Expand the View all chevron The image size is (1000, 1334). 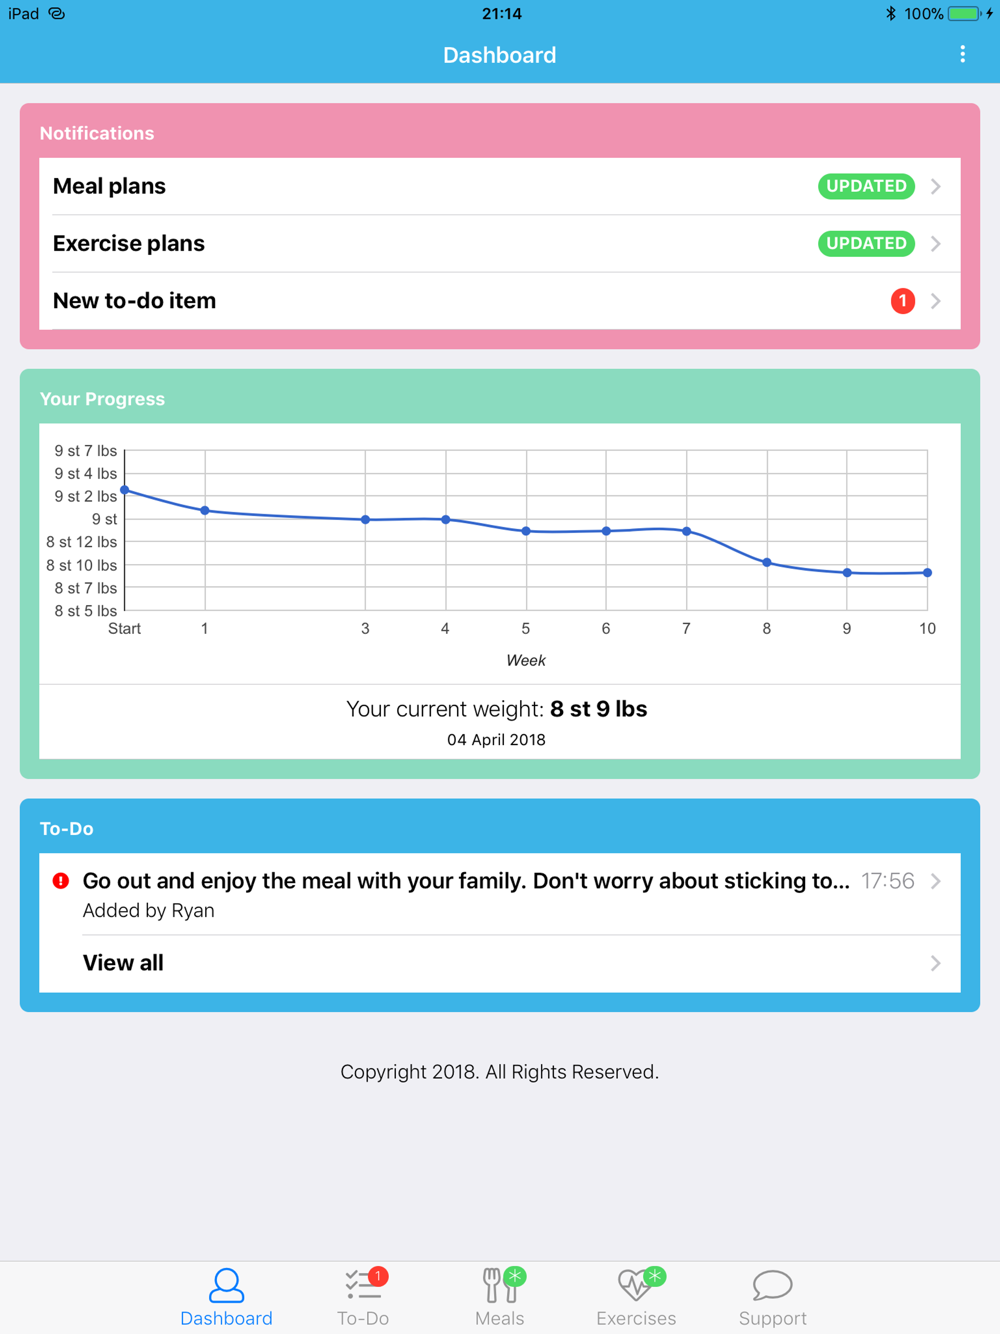tap(936, 963)
